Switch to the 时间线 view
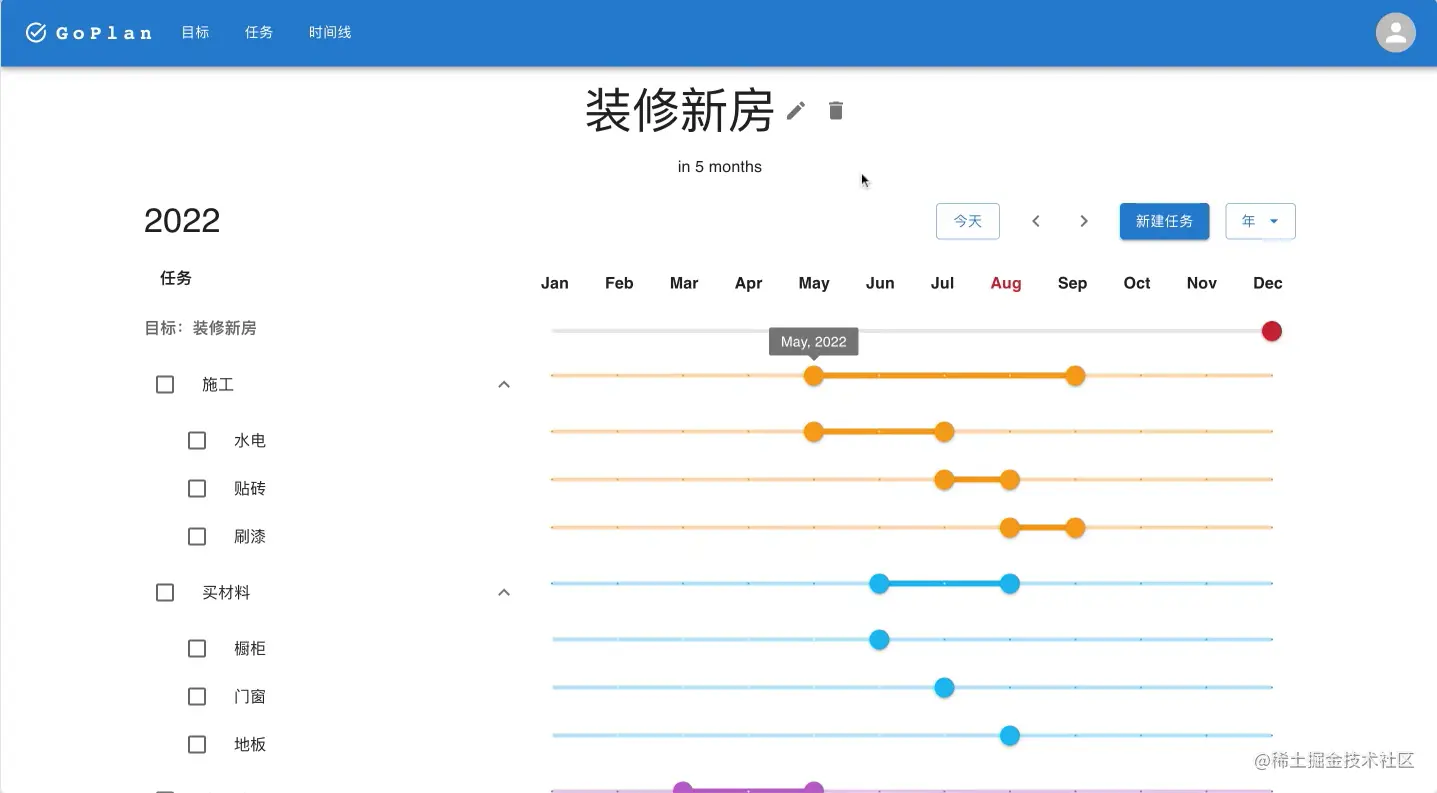Image resolution: width=1437 pixels, height=793 pixels. pos(329,32)
